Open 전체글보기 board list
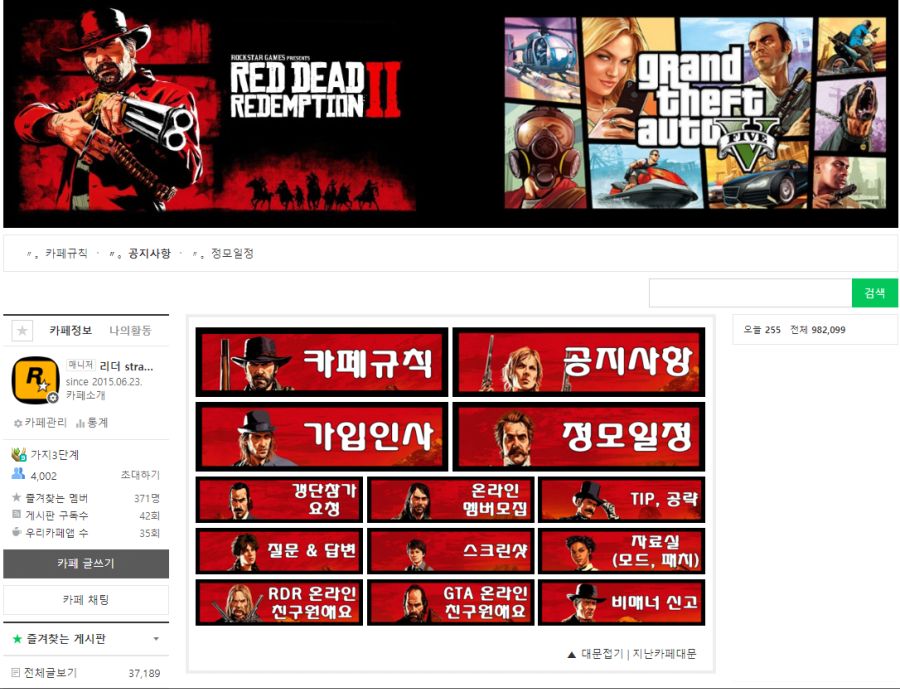Screen dimensions: 900x689 [x=51, y=673]
